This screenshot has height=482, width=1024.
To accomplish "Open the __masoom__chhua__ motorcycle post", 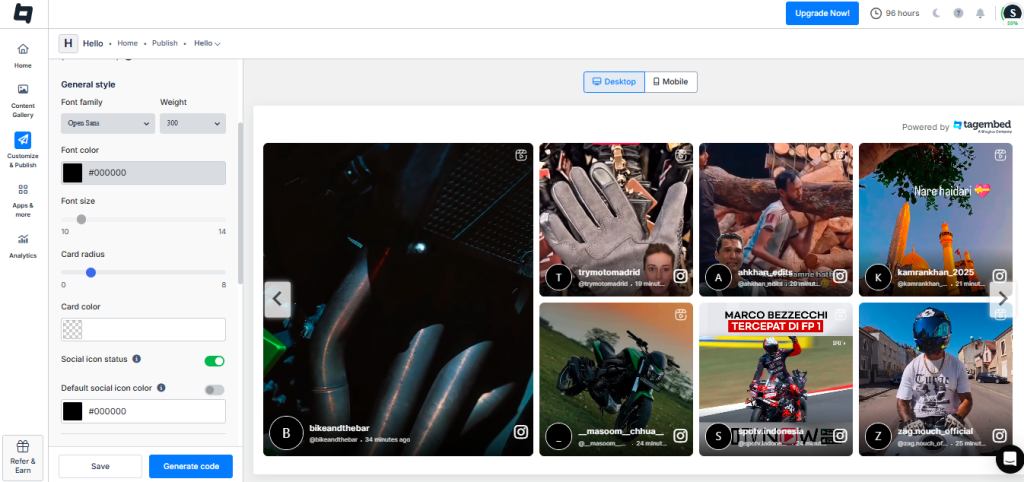I will (616, 379).
